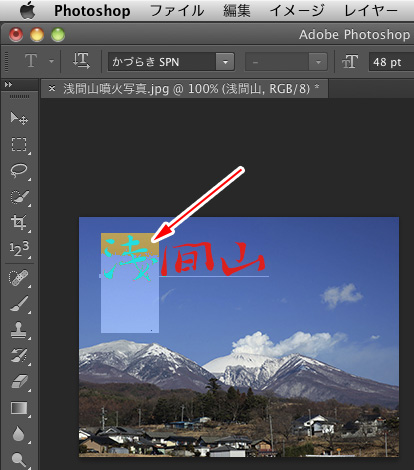Click the font name field かづらき SPN
The width and height of the screenshot is (414, 470).
[x=162, y=62]
